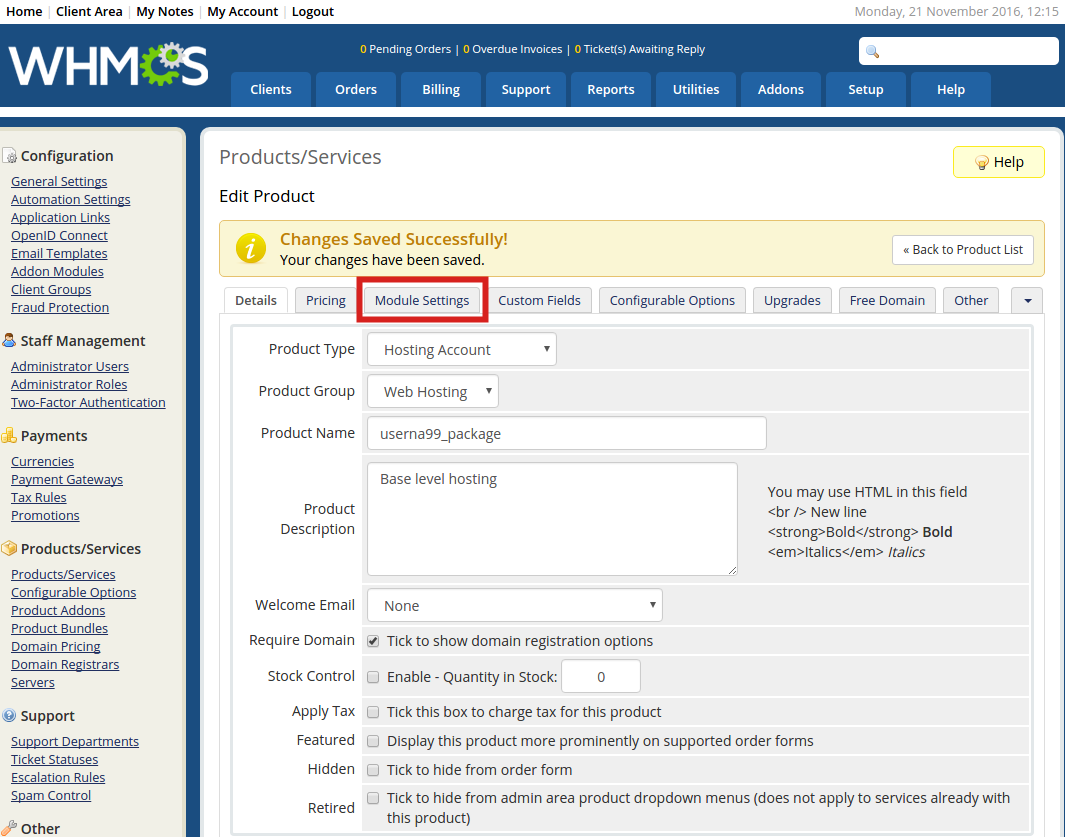Click the Products/Services box icon

coord(10,549)
